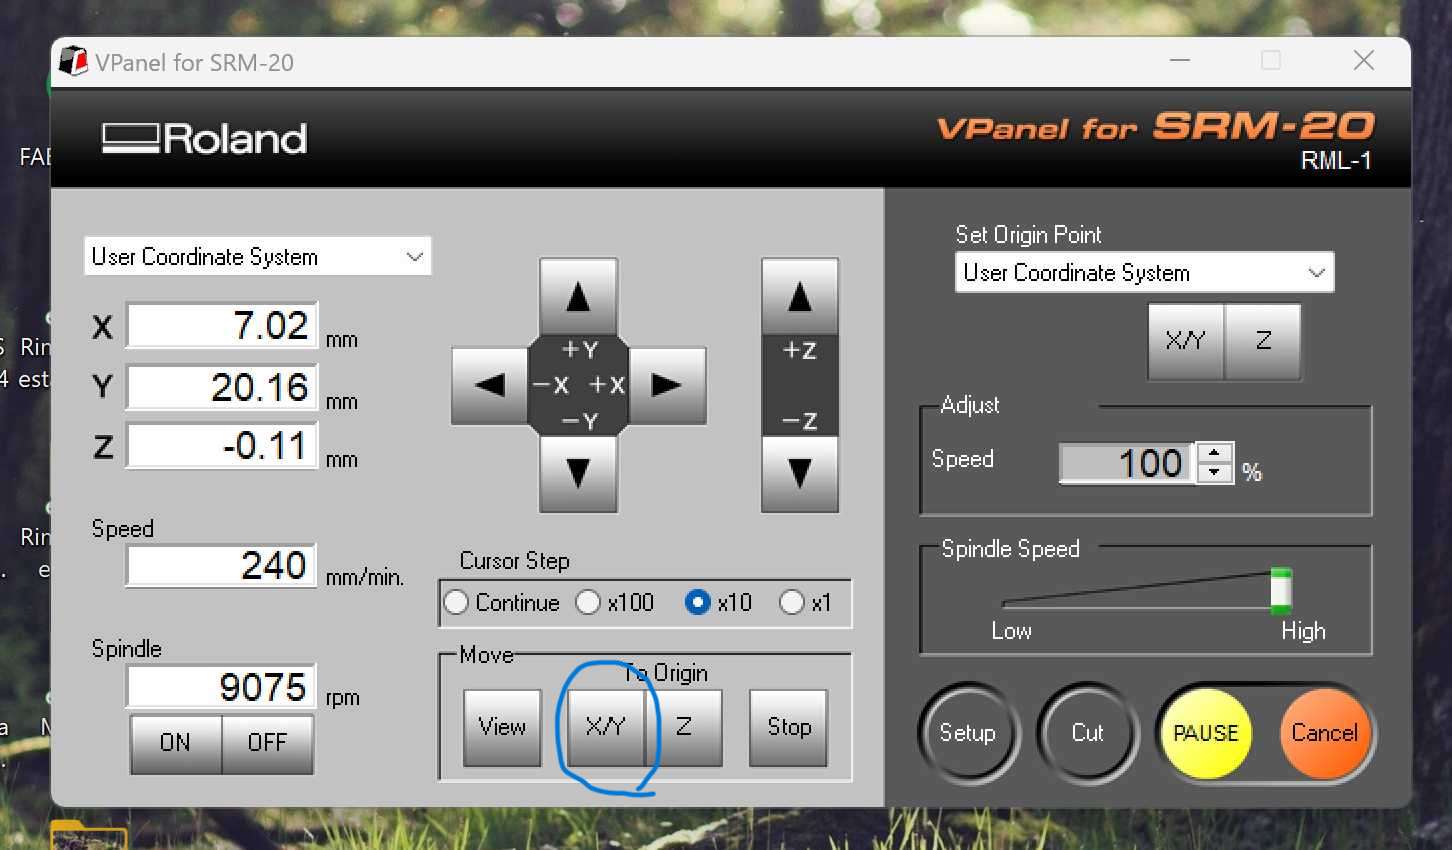Turn the spindle OFF
This screenshot has width=1452, height=850.
pyautogui.click(x=267, y=742)
